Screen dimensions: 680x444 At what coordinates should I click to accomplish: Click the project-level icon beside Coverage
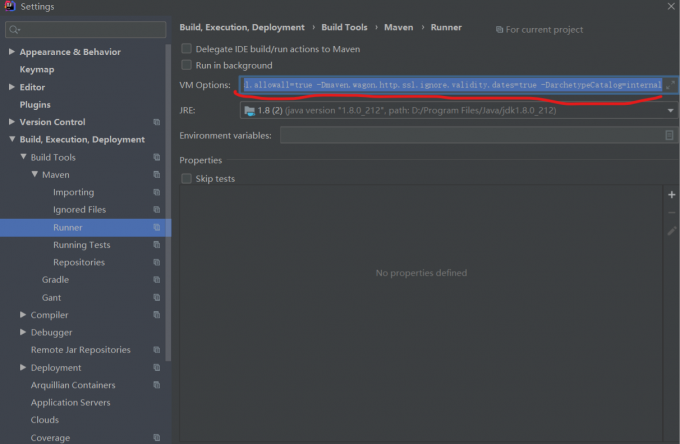(x=157, y=437)
